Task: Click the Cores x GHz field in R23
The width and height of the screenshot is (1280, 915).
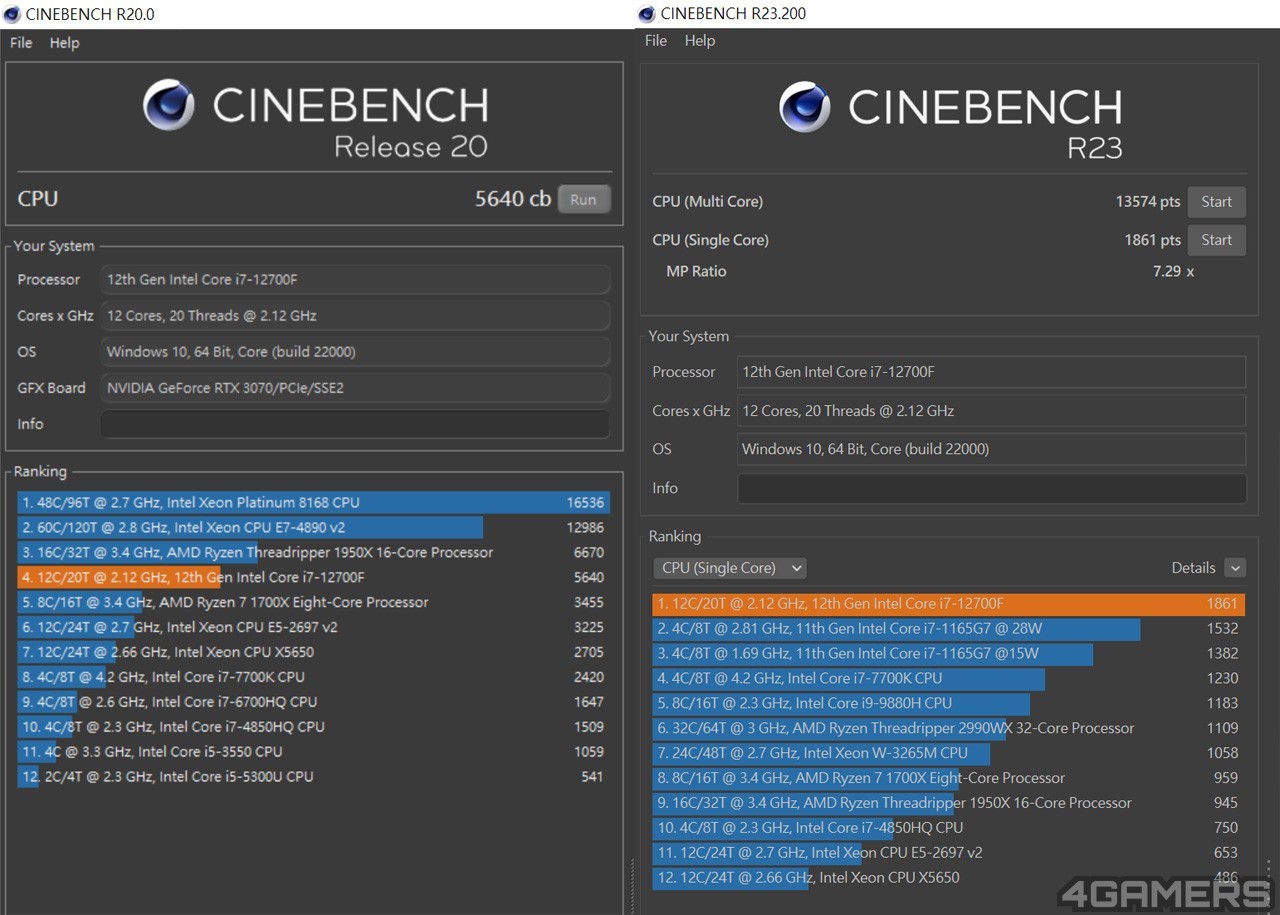Action: 992,411
